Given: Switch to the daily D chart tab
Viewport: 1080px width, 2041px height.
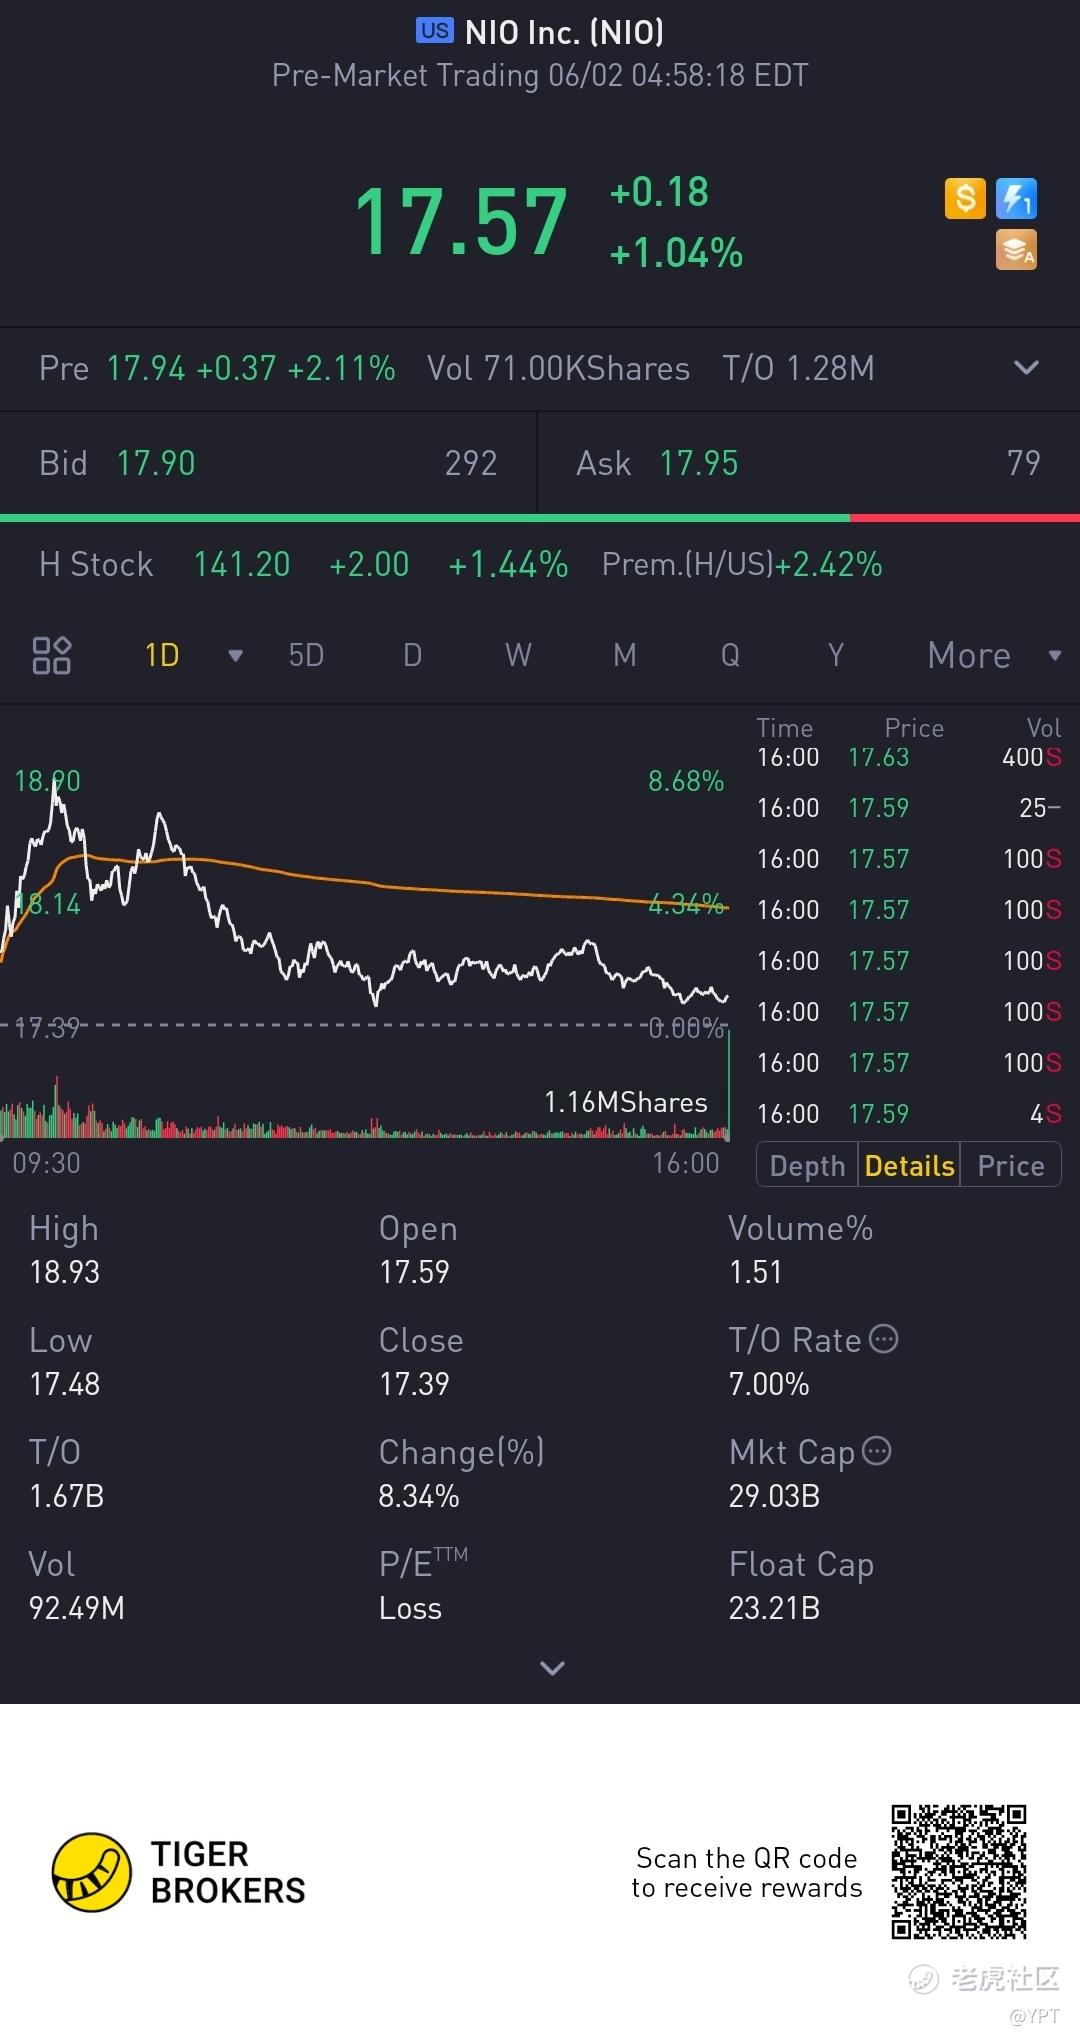Looking at the screenshot, I should 412,655.
